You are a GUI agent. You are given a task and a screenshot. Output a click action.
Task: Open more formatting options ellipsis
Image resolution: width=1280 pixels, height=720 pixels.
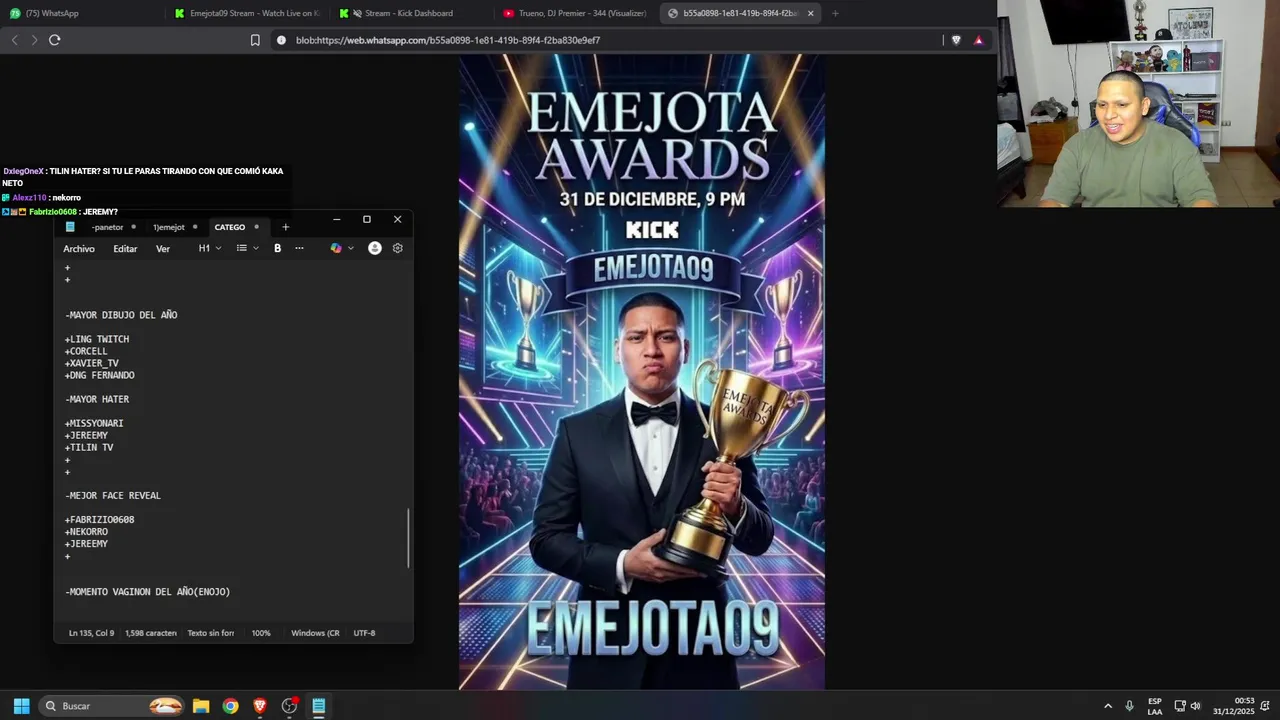[x=299, y=248]
